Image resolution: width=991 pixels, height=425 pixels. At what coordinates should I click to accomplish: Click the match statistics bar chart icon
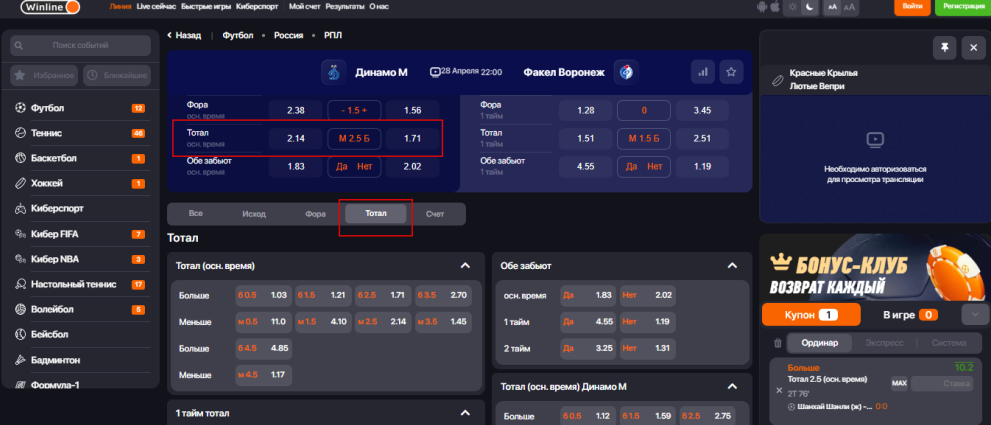point(702,72)
